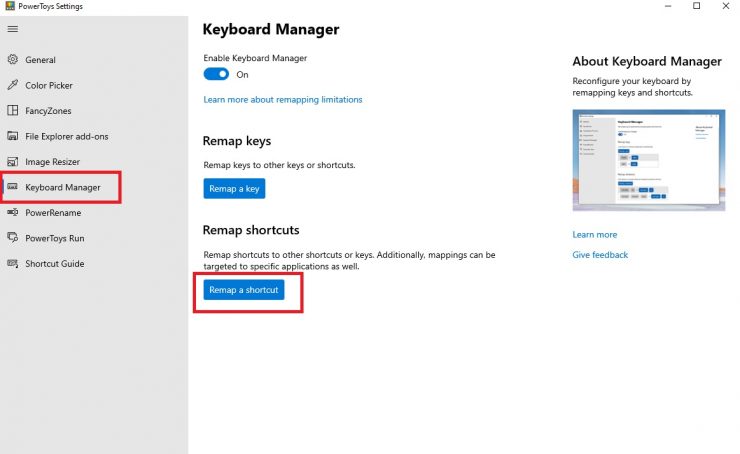Click the File Explorer add-ons icon
740x454 pixels.
(x=13, y=136)
